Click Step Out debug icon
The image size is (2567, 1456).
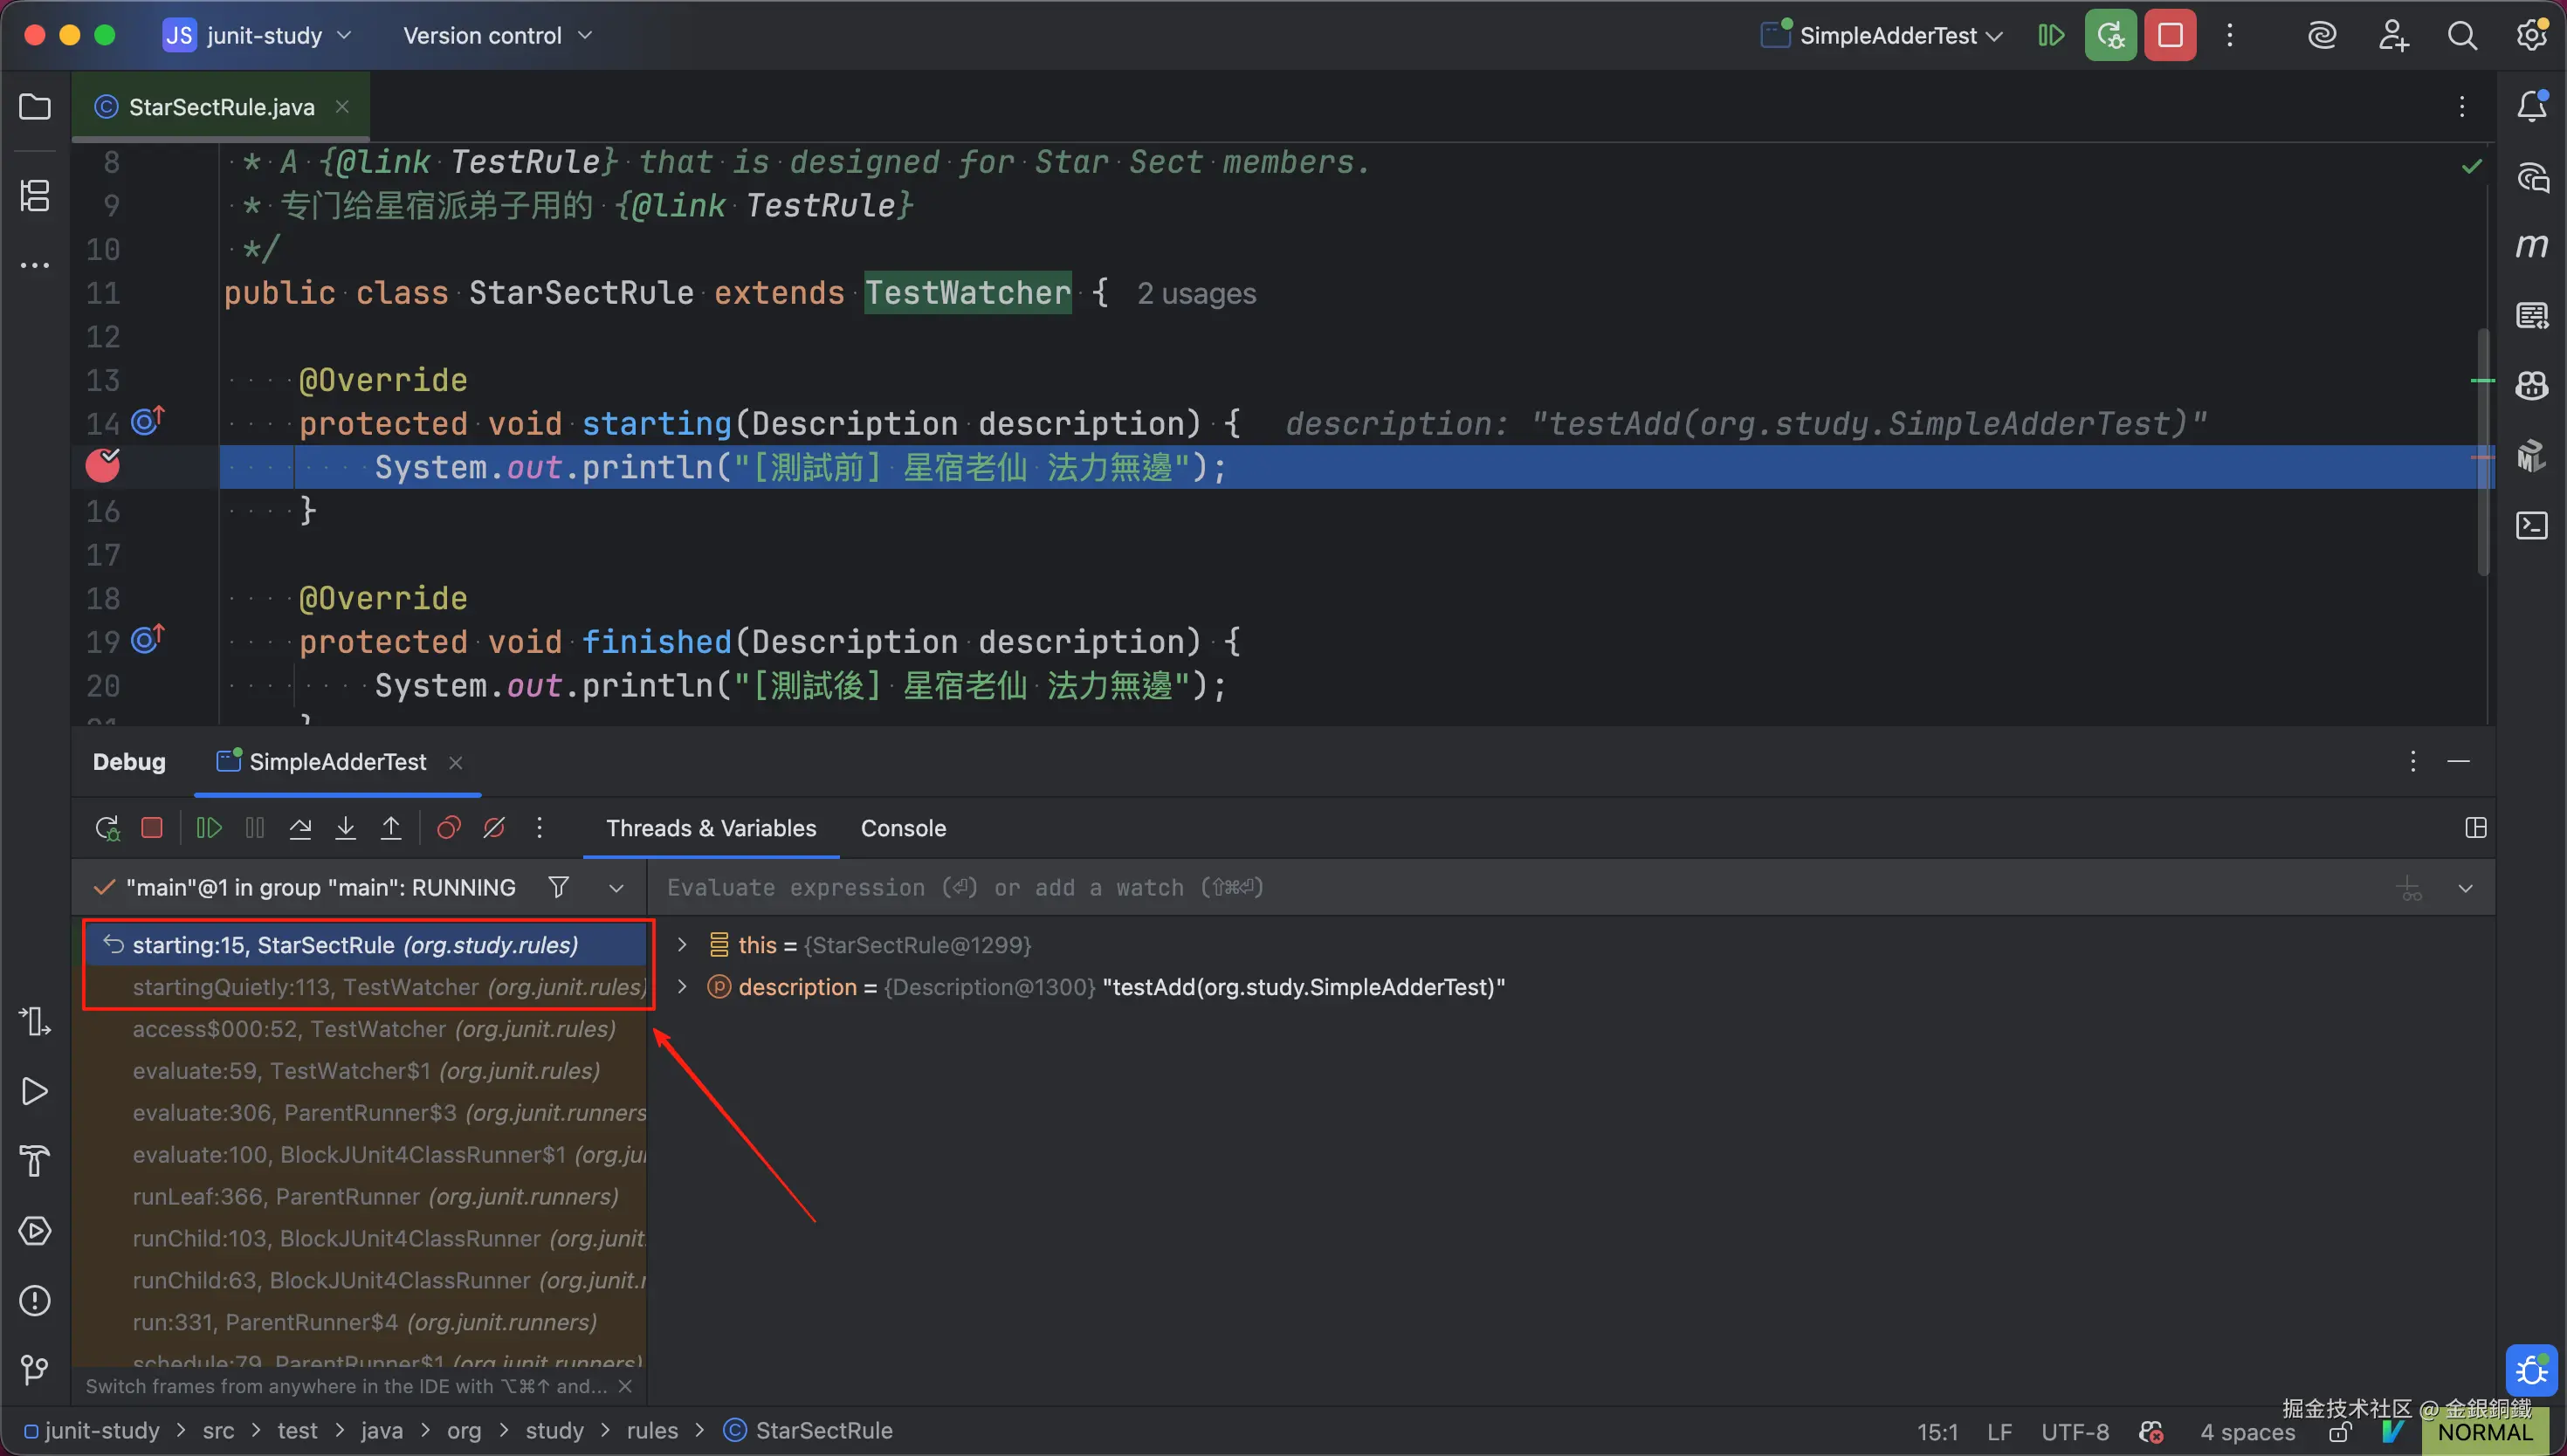[x=391, y=828]
